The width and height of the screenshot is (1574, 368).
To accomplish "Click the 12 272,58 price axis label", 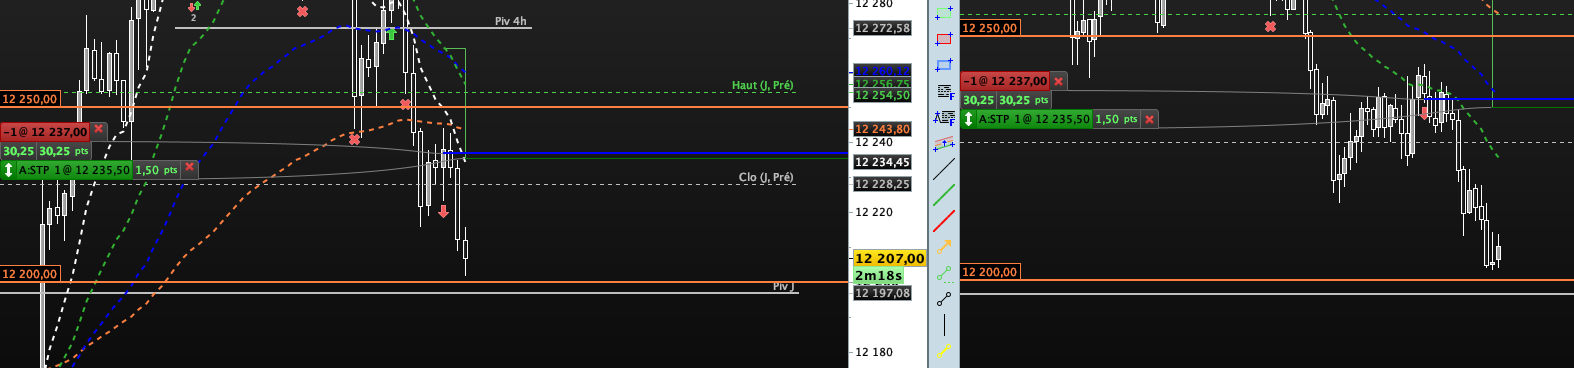I will click(882, 28).
